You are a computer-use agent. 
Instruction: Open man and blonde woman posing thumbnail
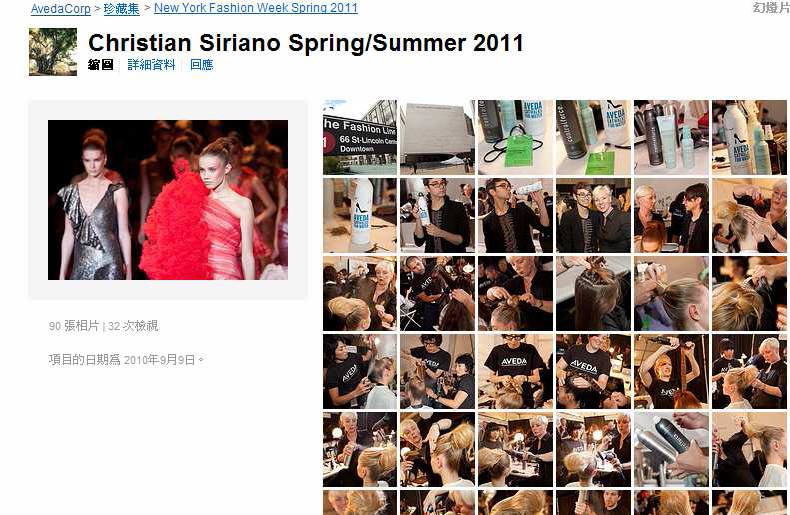593,215
